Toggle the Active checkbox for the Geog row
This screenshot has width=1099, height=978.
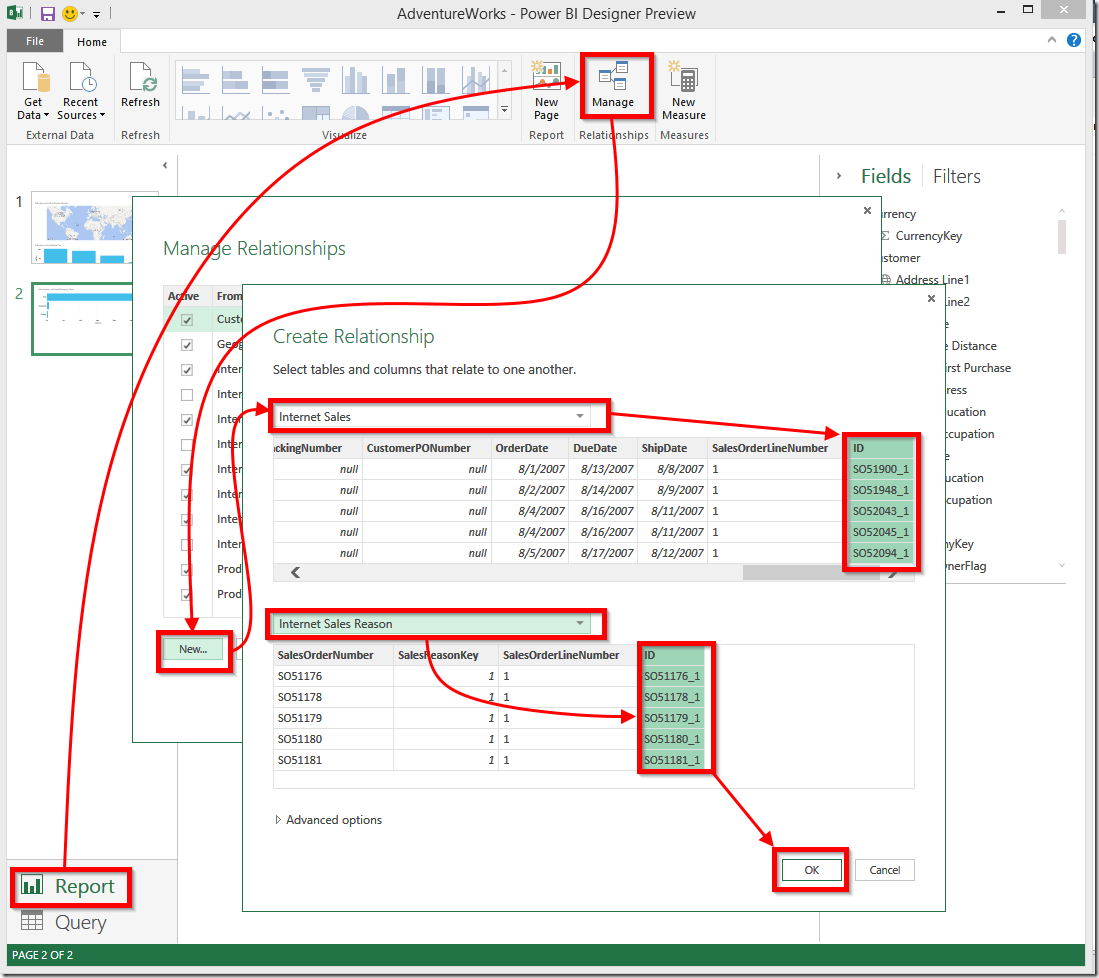point(187,345)
